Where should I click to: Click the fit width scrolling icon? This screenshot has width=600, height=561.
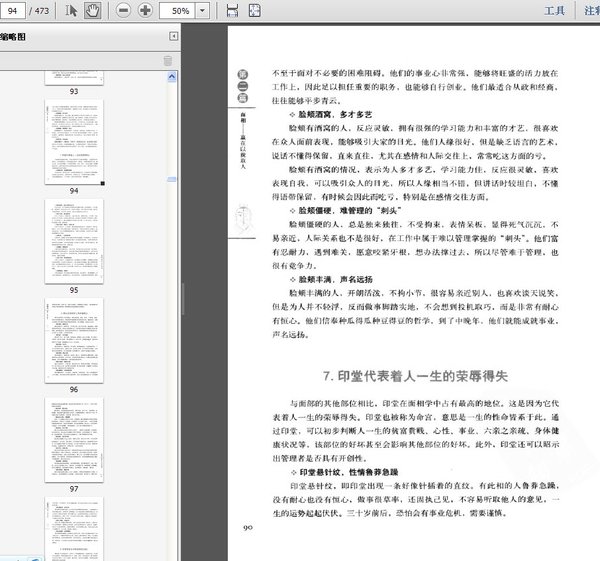(232, 10)
